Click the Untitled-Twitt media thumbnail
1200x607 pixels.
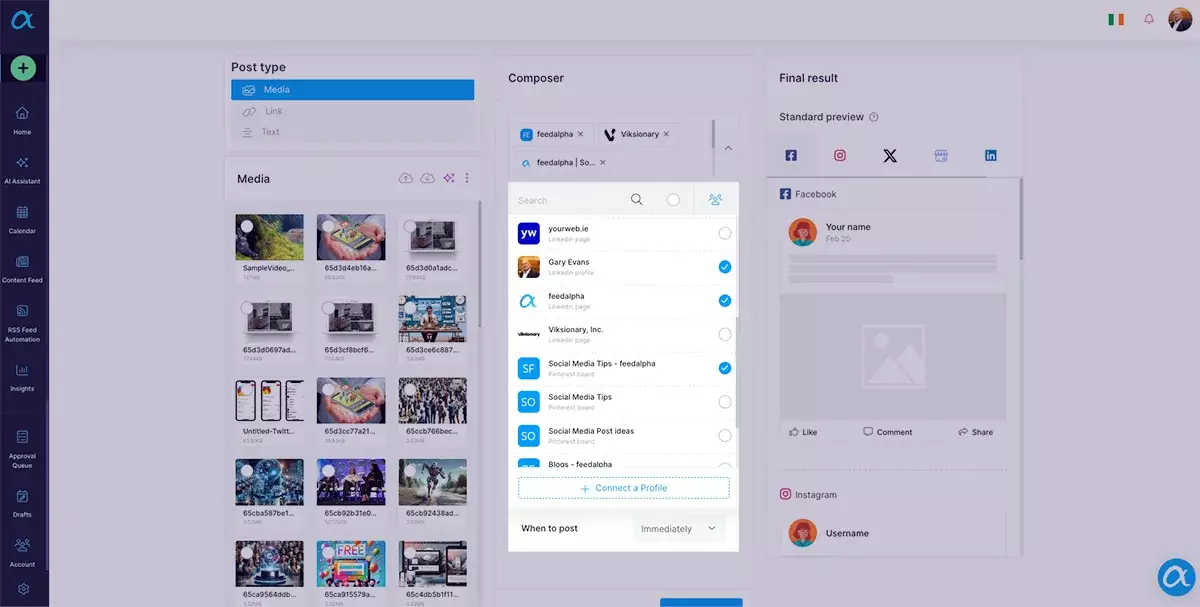pyautogui.click(x=270, y=401)
